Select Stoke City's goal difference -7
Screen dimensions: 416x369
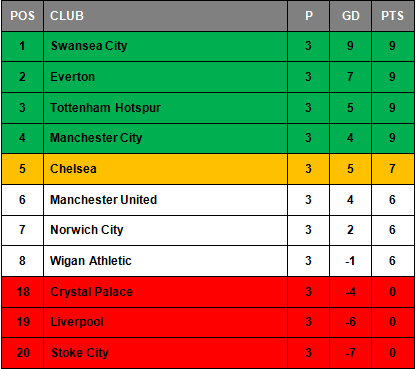[350, 353]
